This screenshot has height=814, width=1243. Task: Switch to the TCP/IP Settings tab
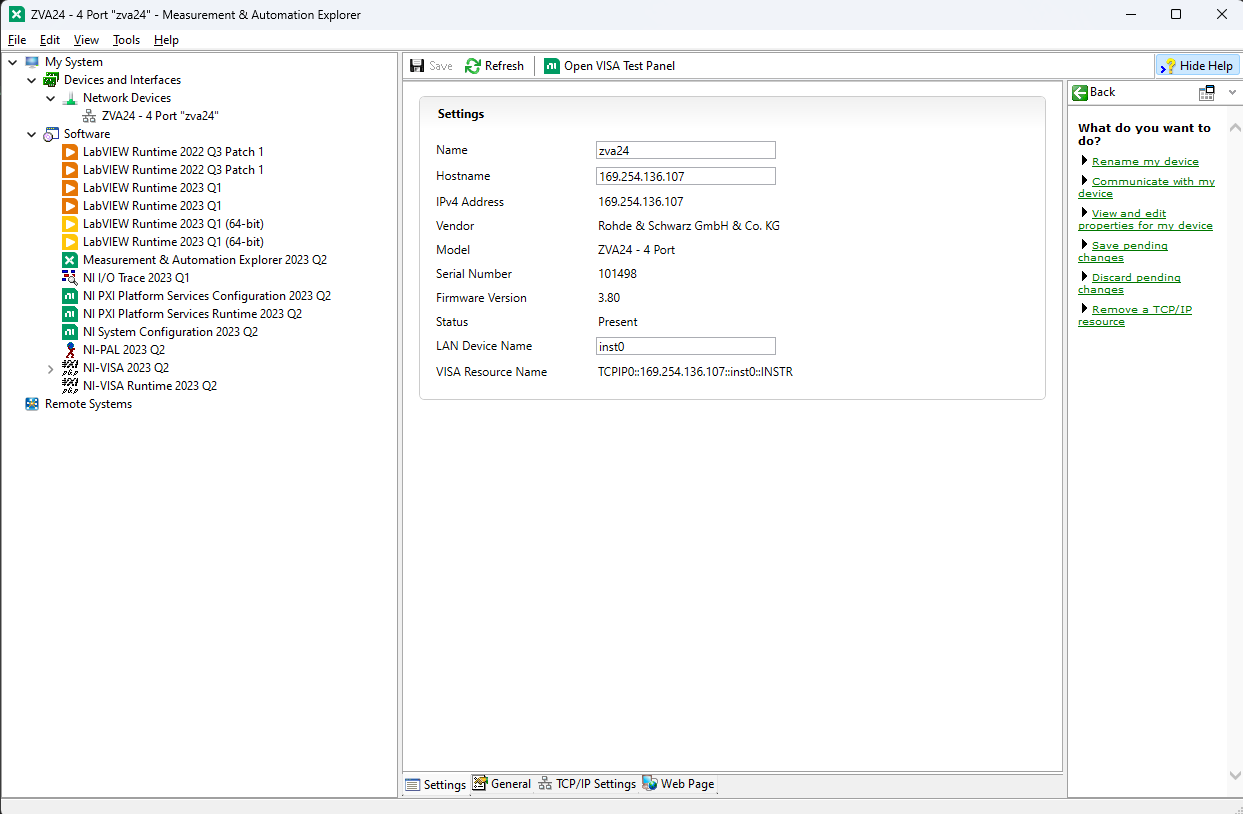tap(587, 784)
